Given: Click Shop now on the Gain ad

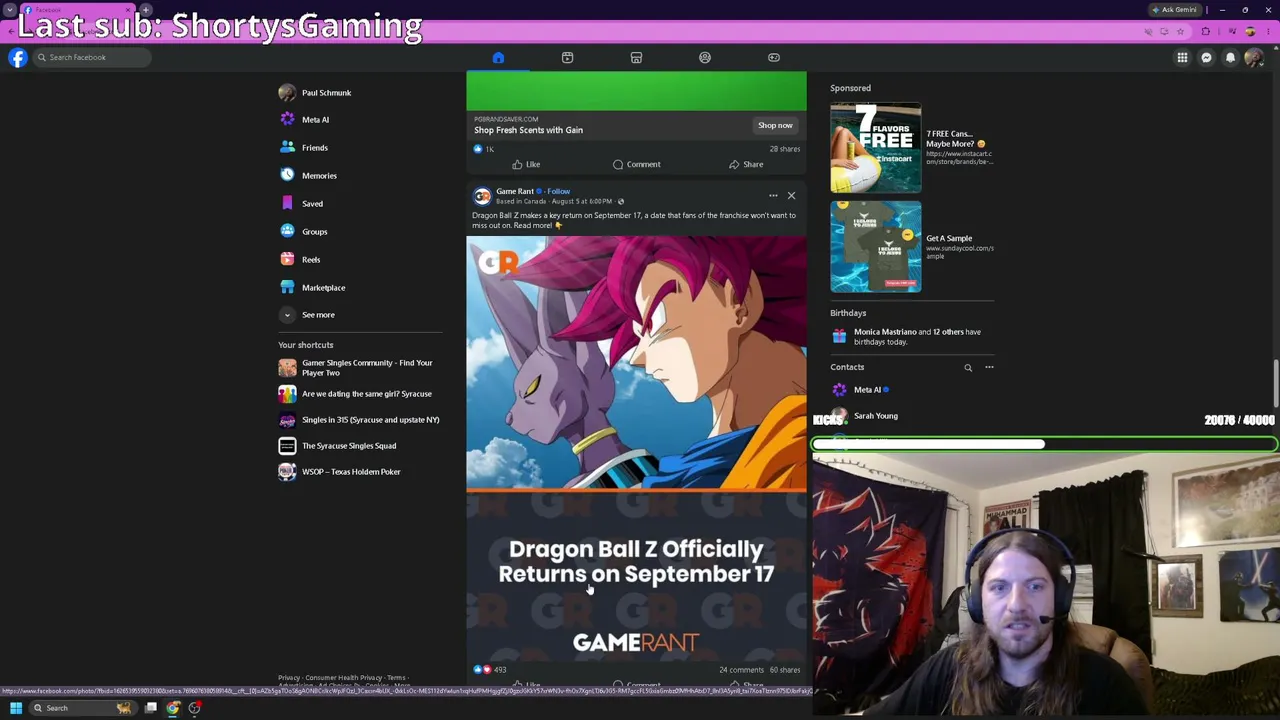Looking at the screenshot, I should 775,125.
